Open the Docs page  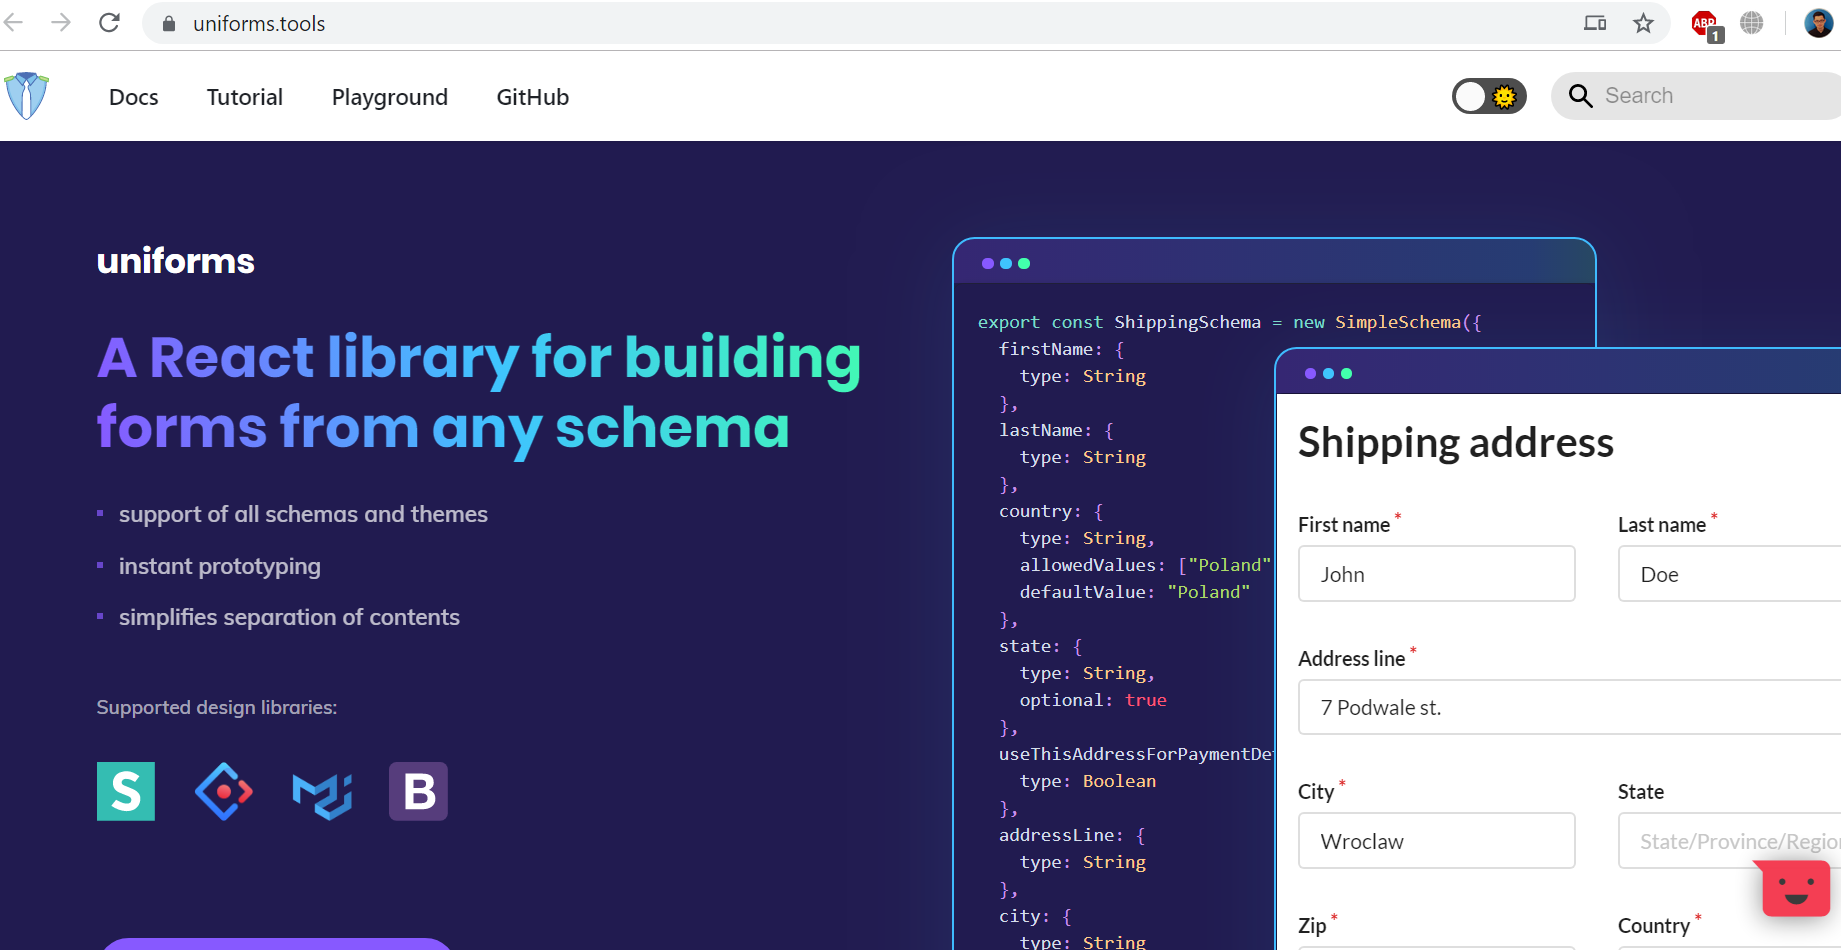pos(134,97)
